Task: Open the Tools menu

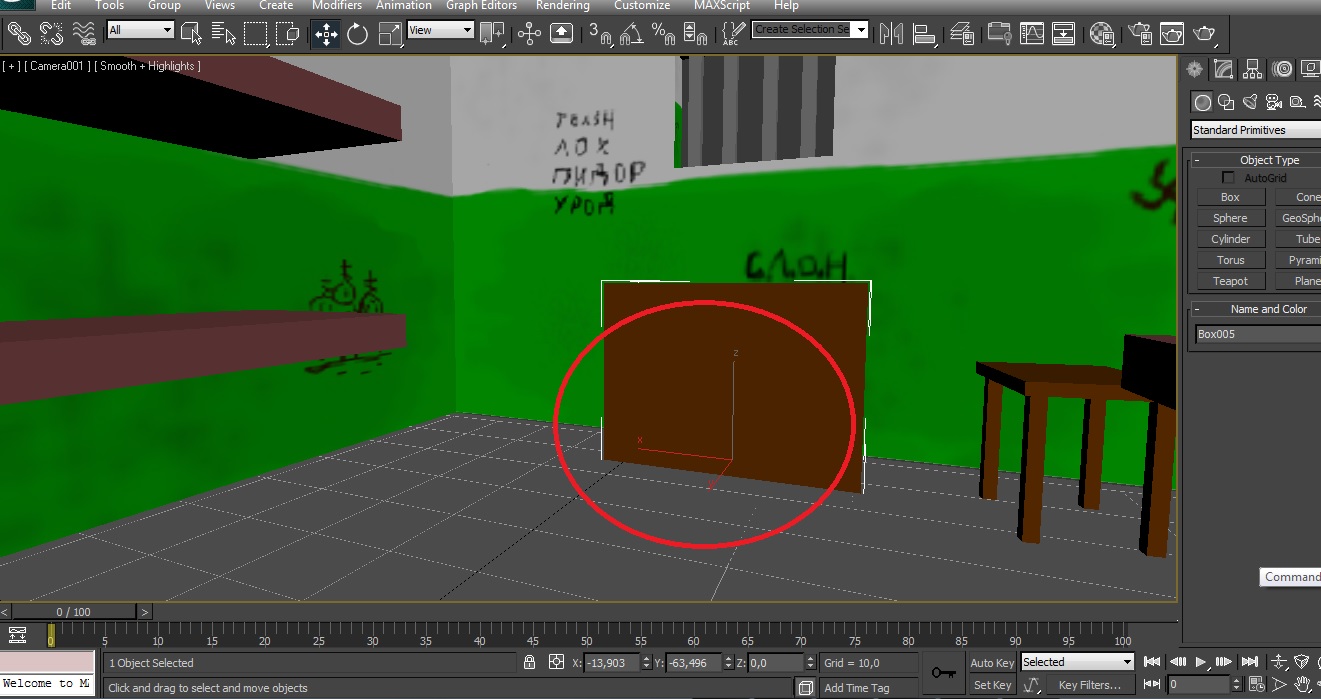Action: pyautogui.click(x=110, y=6)
